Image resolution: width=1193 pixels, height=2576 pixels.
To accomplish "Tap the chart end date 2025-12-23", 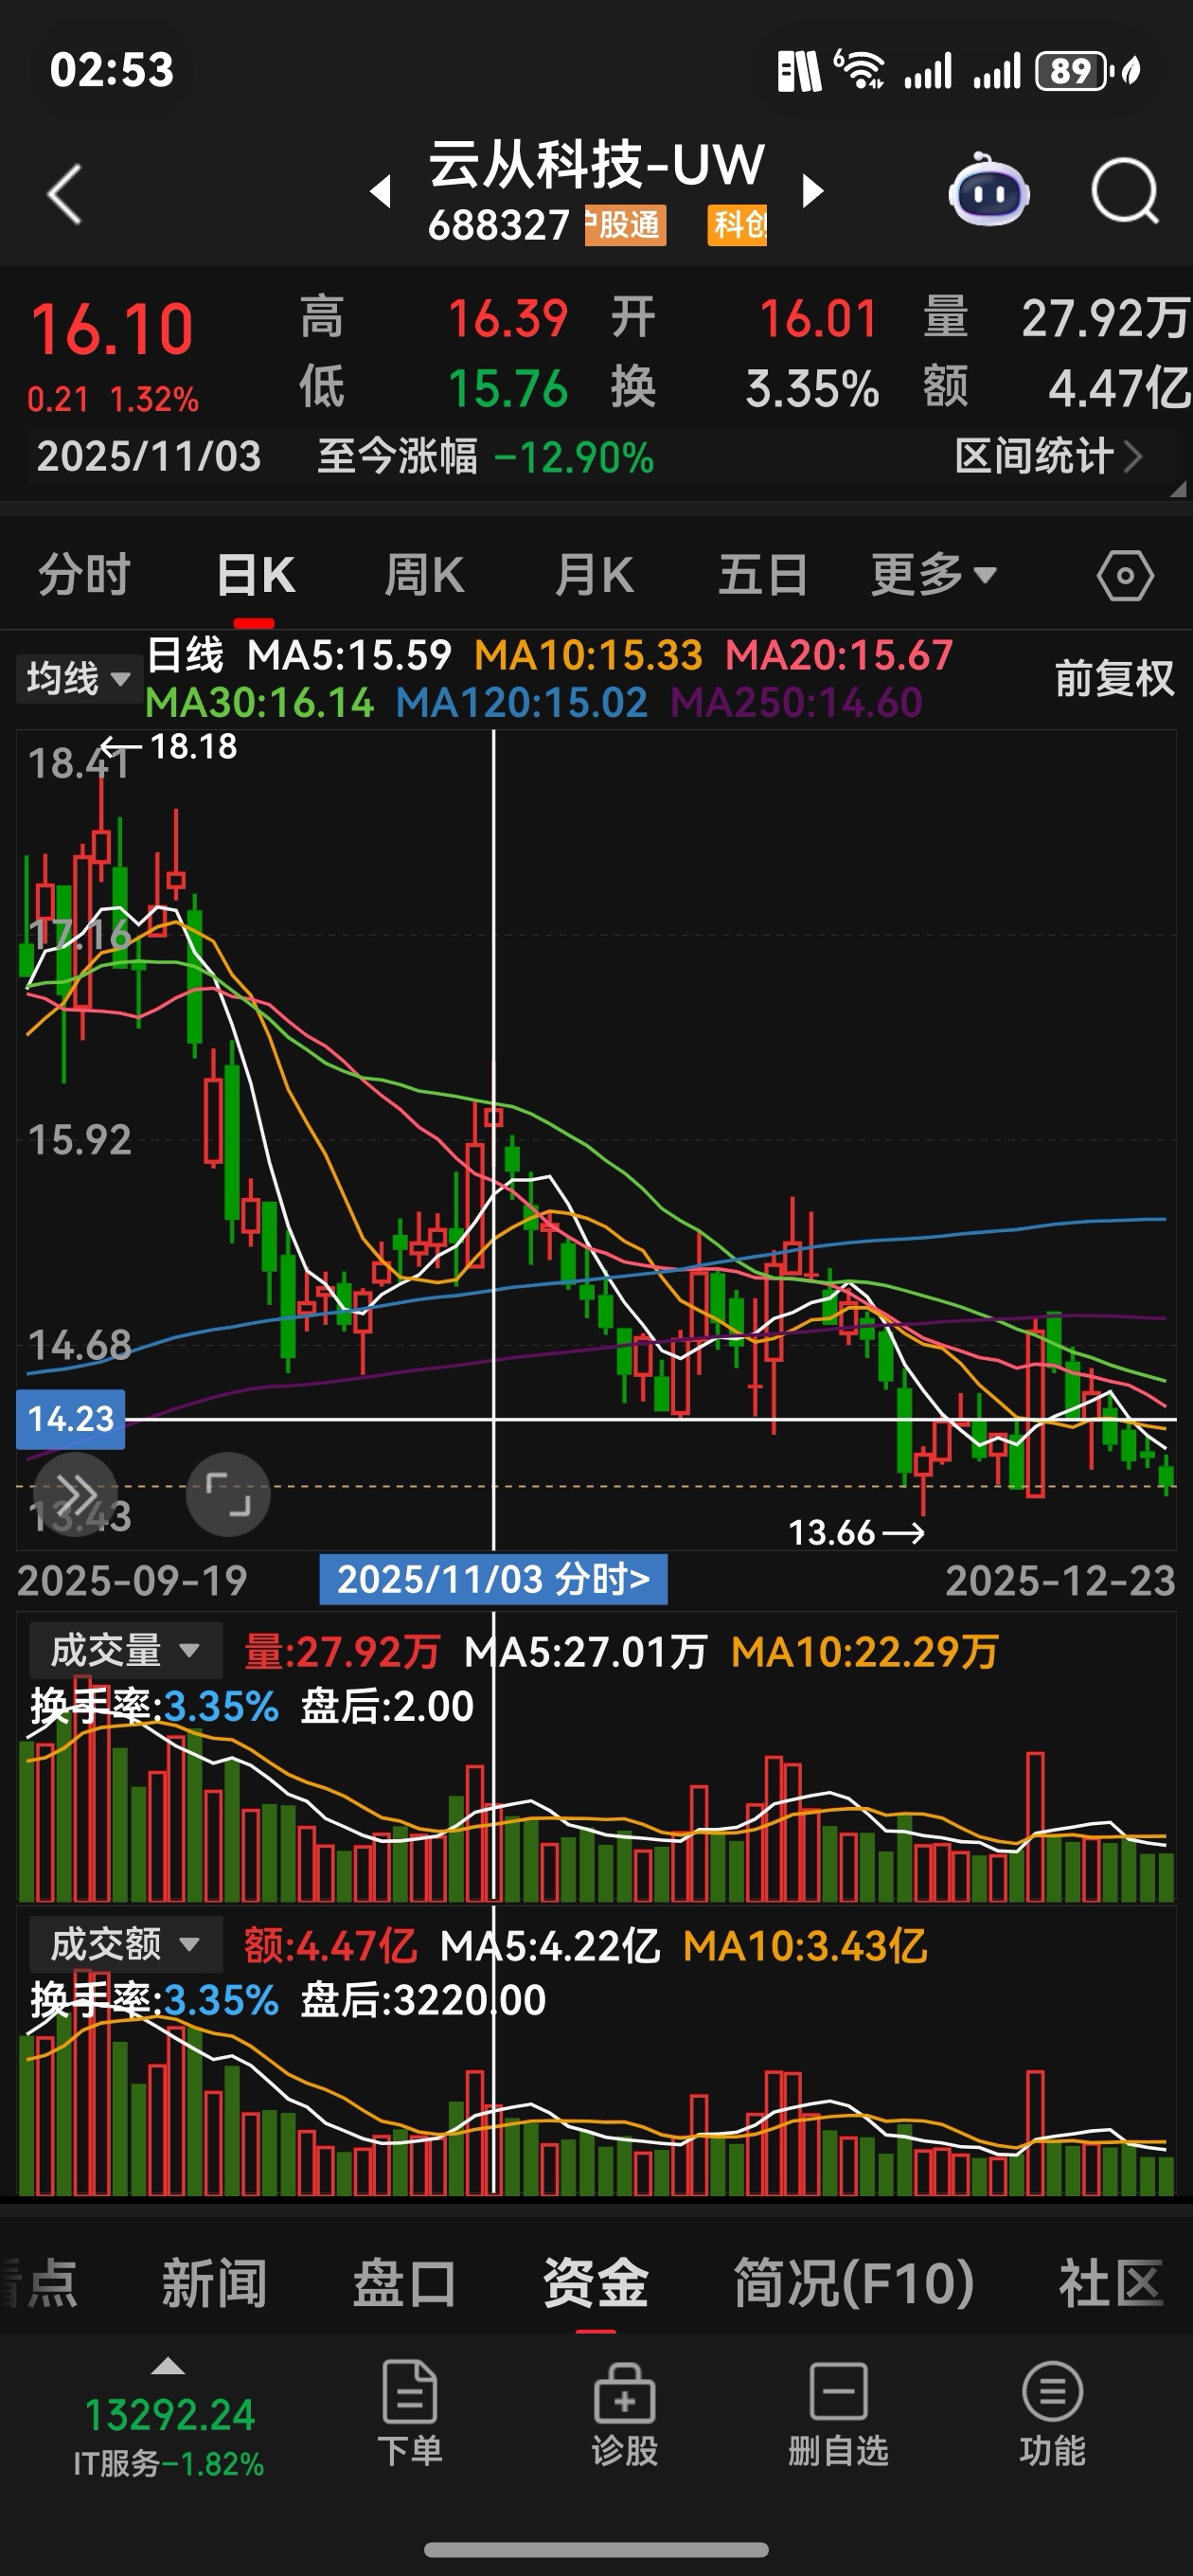I will coord(1060,1581).
